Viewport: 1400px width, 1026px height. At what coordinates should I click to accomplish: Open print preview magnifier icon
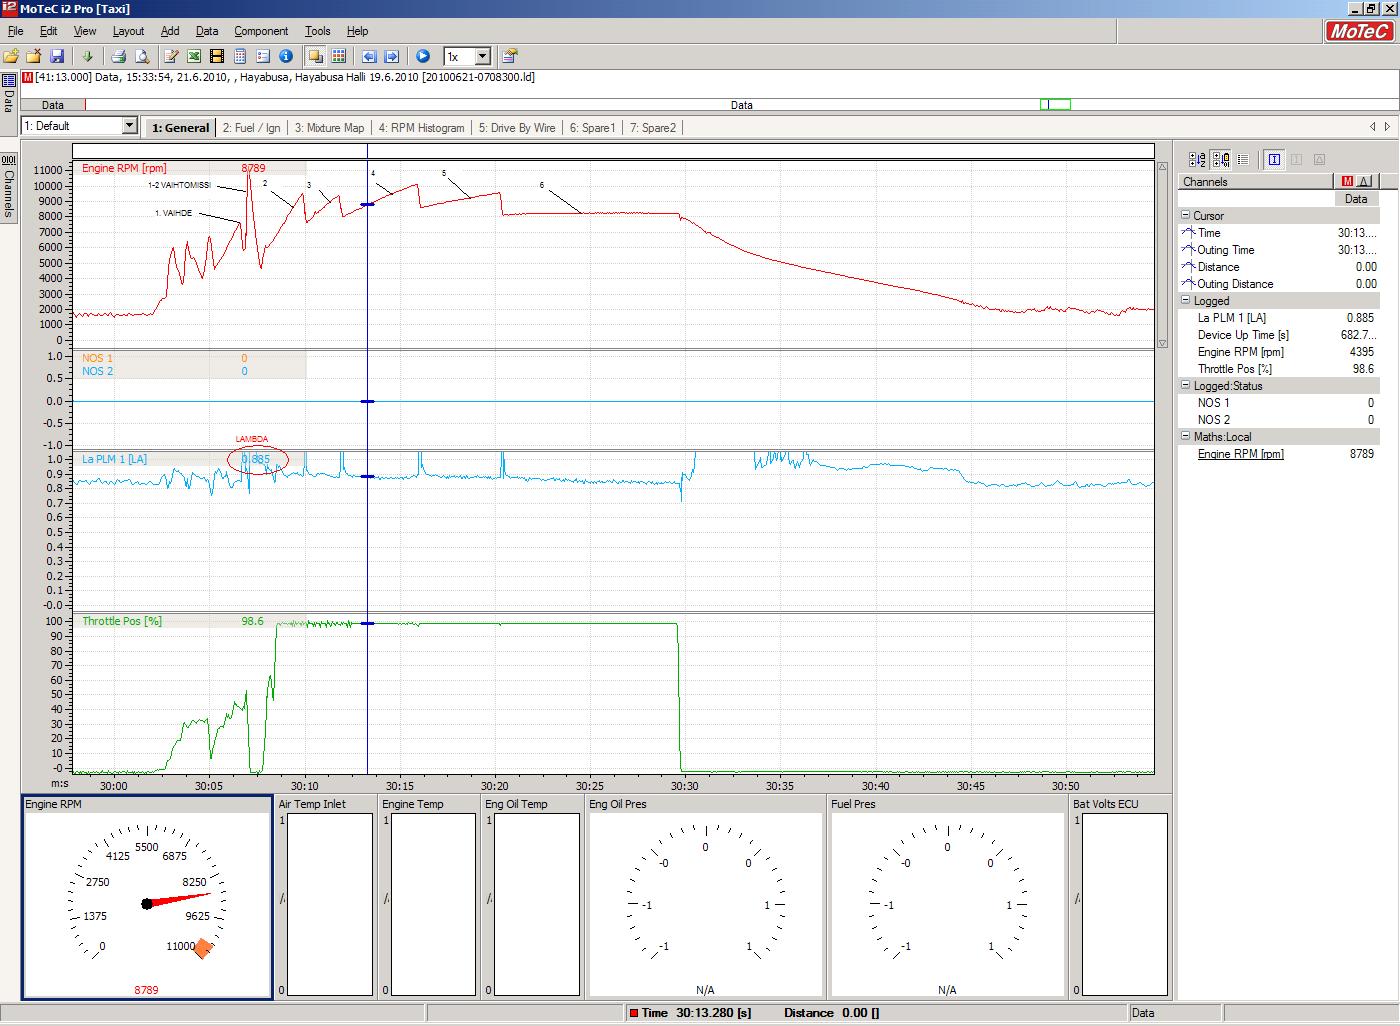coord(142,57)
